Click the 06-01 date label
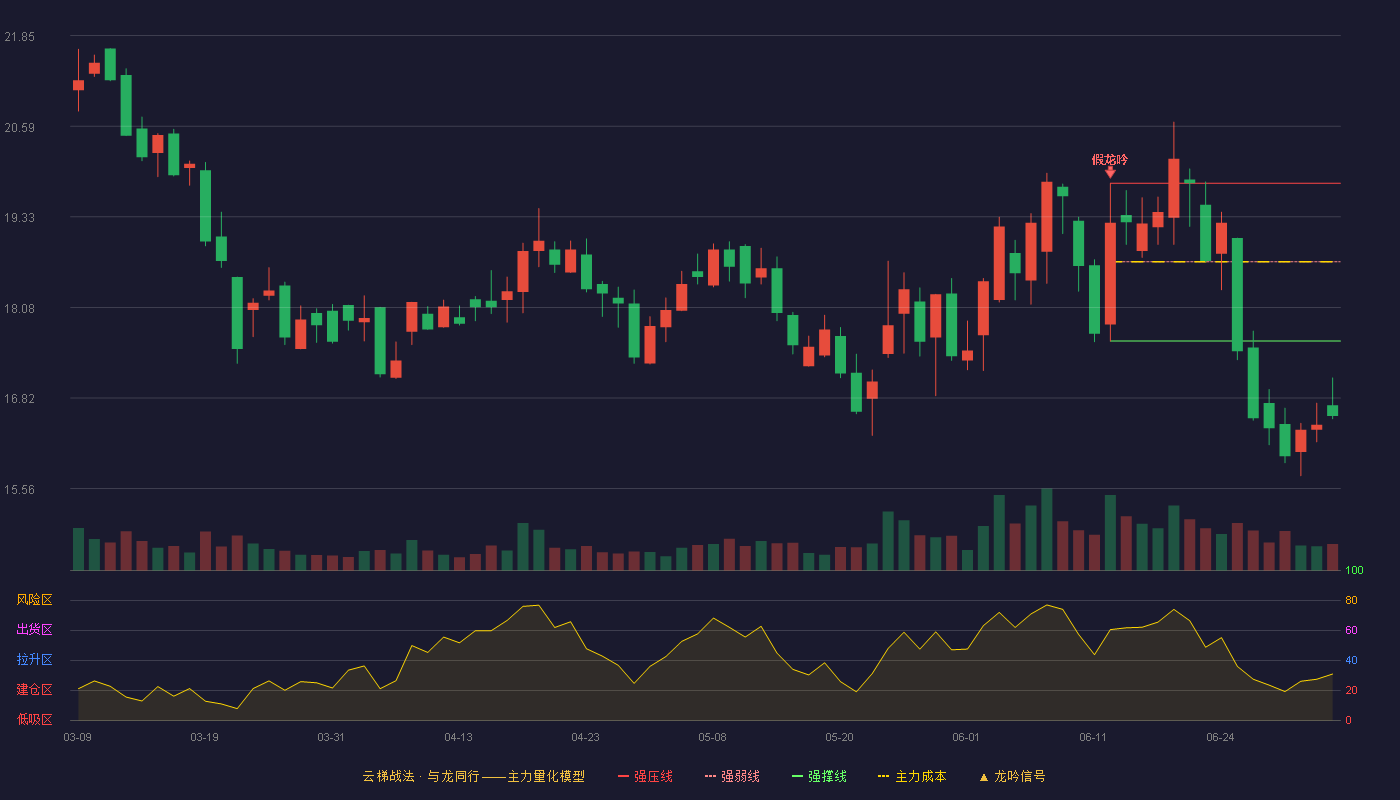Screen dimensions: 1400x800 (967, 737)
